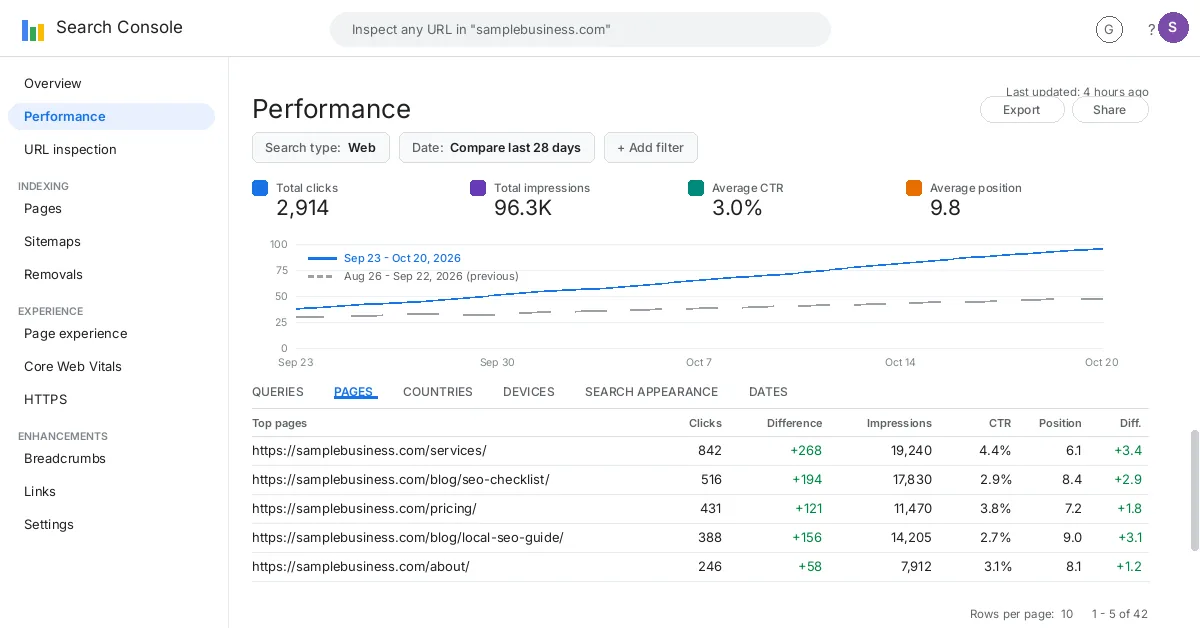Click the 9.0 position cell
The width and height of the screenshot is (1200, 628).
pos(1073,538)
